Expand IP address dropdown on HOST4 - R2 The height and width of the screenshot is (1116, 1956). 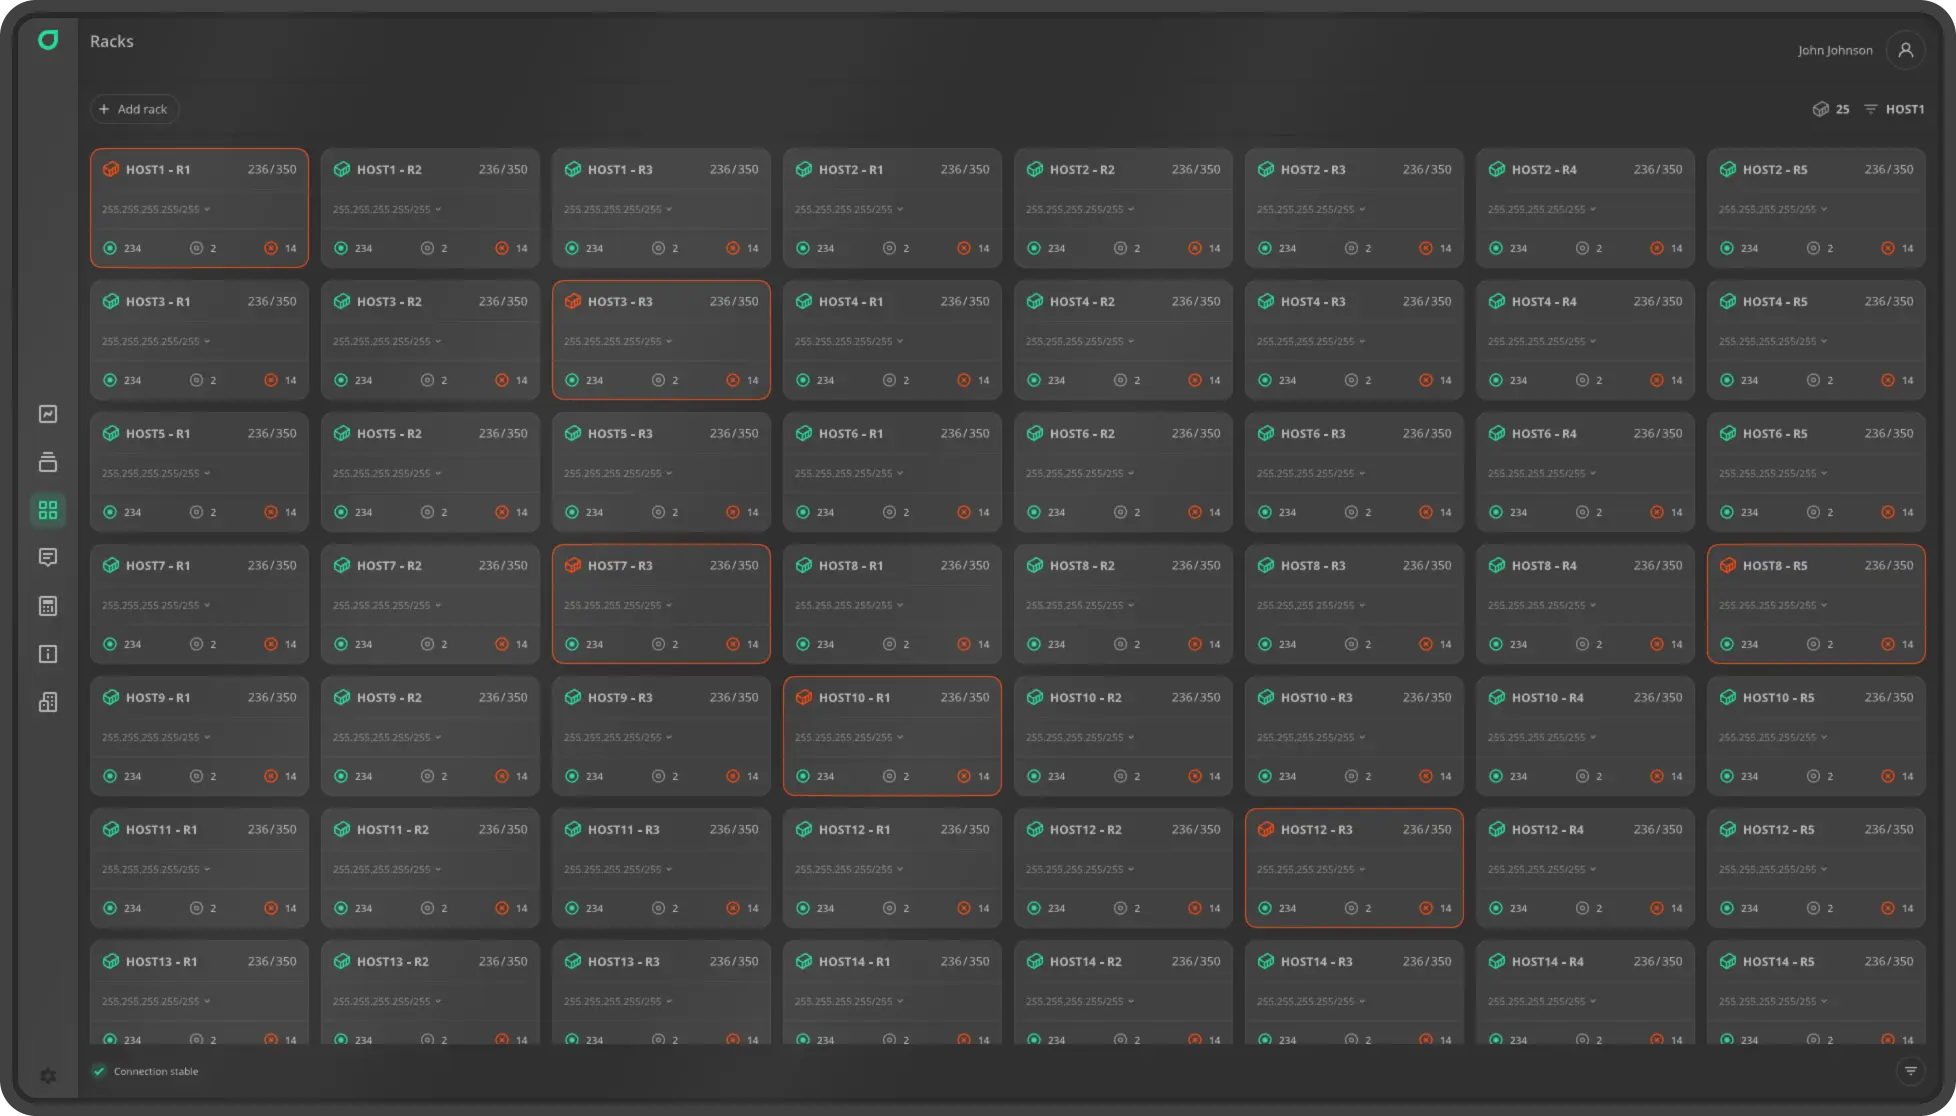pos(1132,342)
